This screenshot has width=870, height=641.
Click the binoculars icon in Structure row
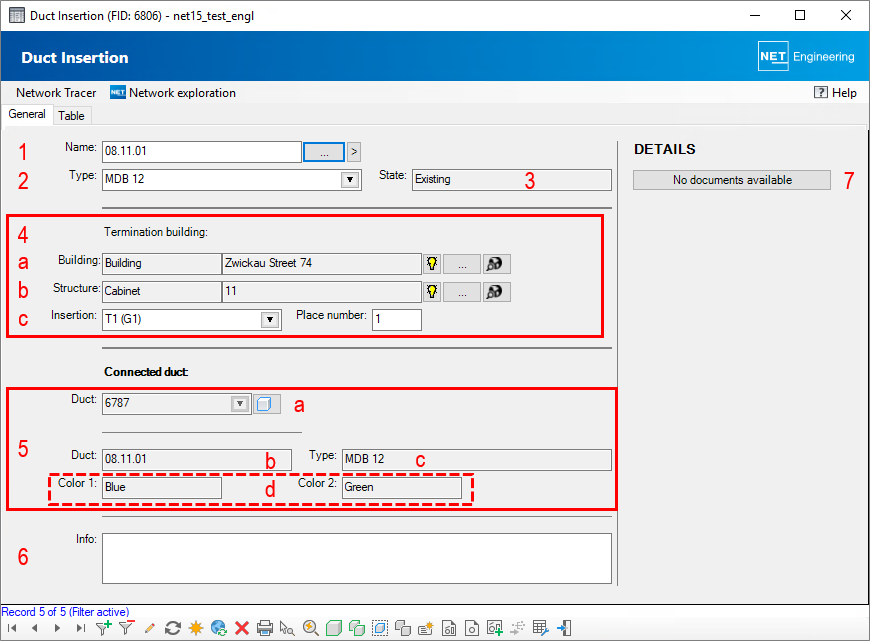point(497,292)
